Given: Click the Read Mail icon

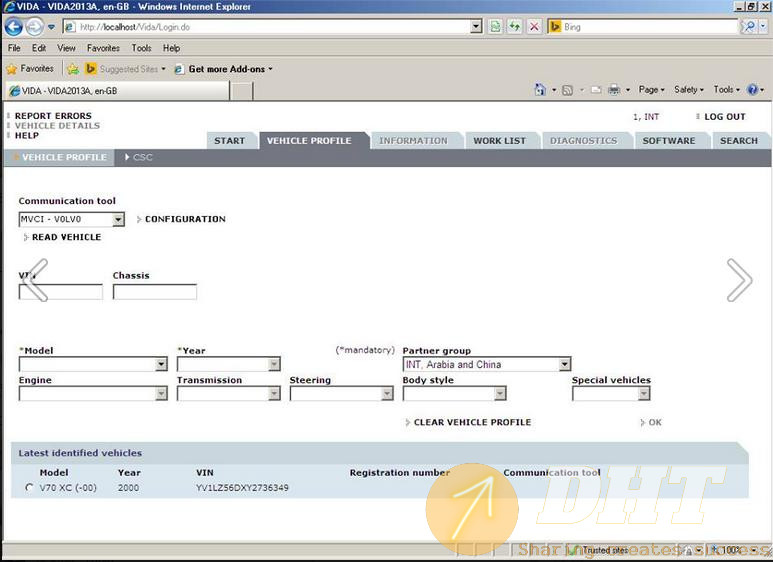Looking at the screenshot, I should [x=596, y=90].
